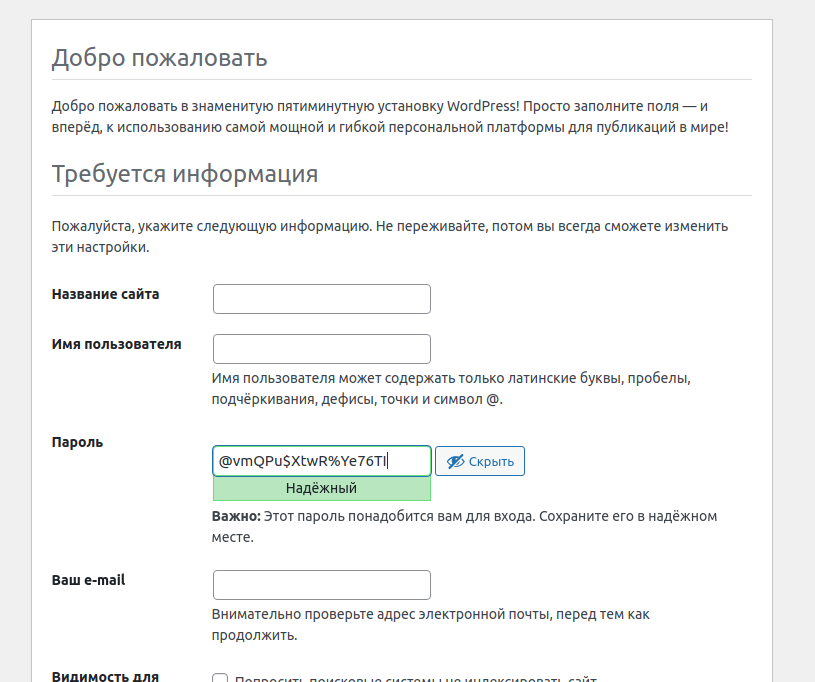Toggle the search engine indexing checkbox

pyautogui.click(x=220, y=679)
